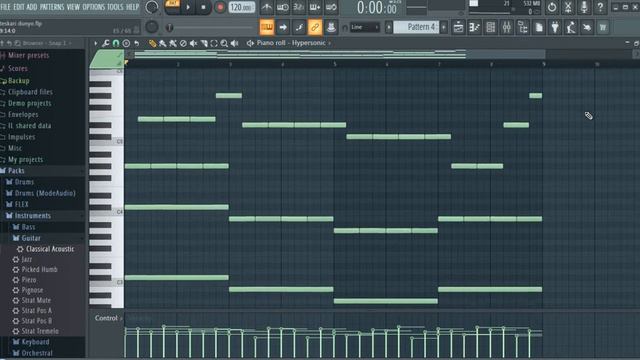This screenshot has height=360, width=640.
Task: Open piano roll wrench Tools icon
Action: click(x=106, y=43)
